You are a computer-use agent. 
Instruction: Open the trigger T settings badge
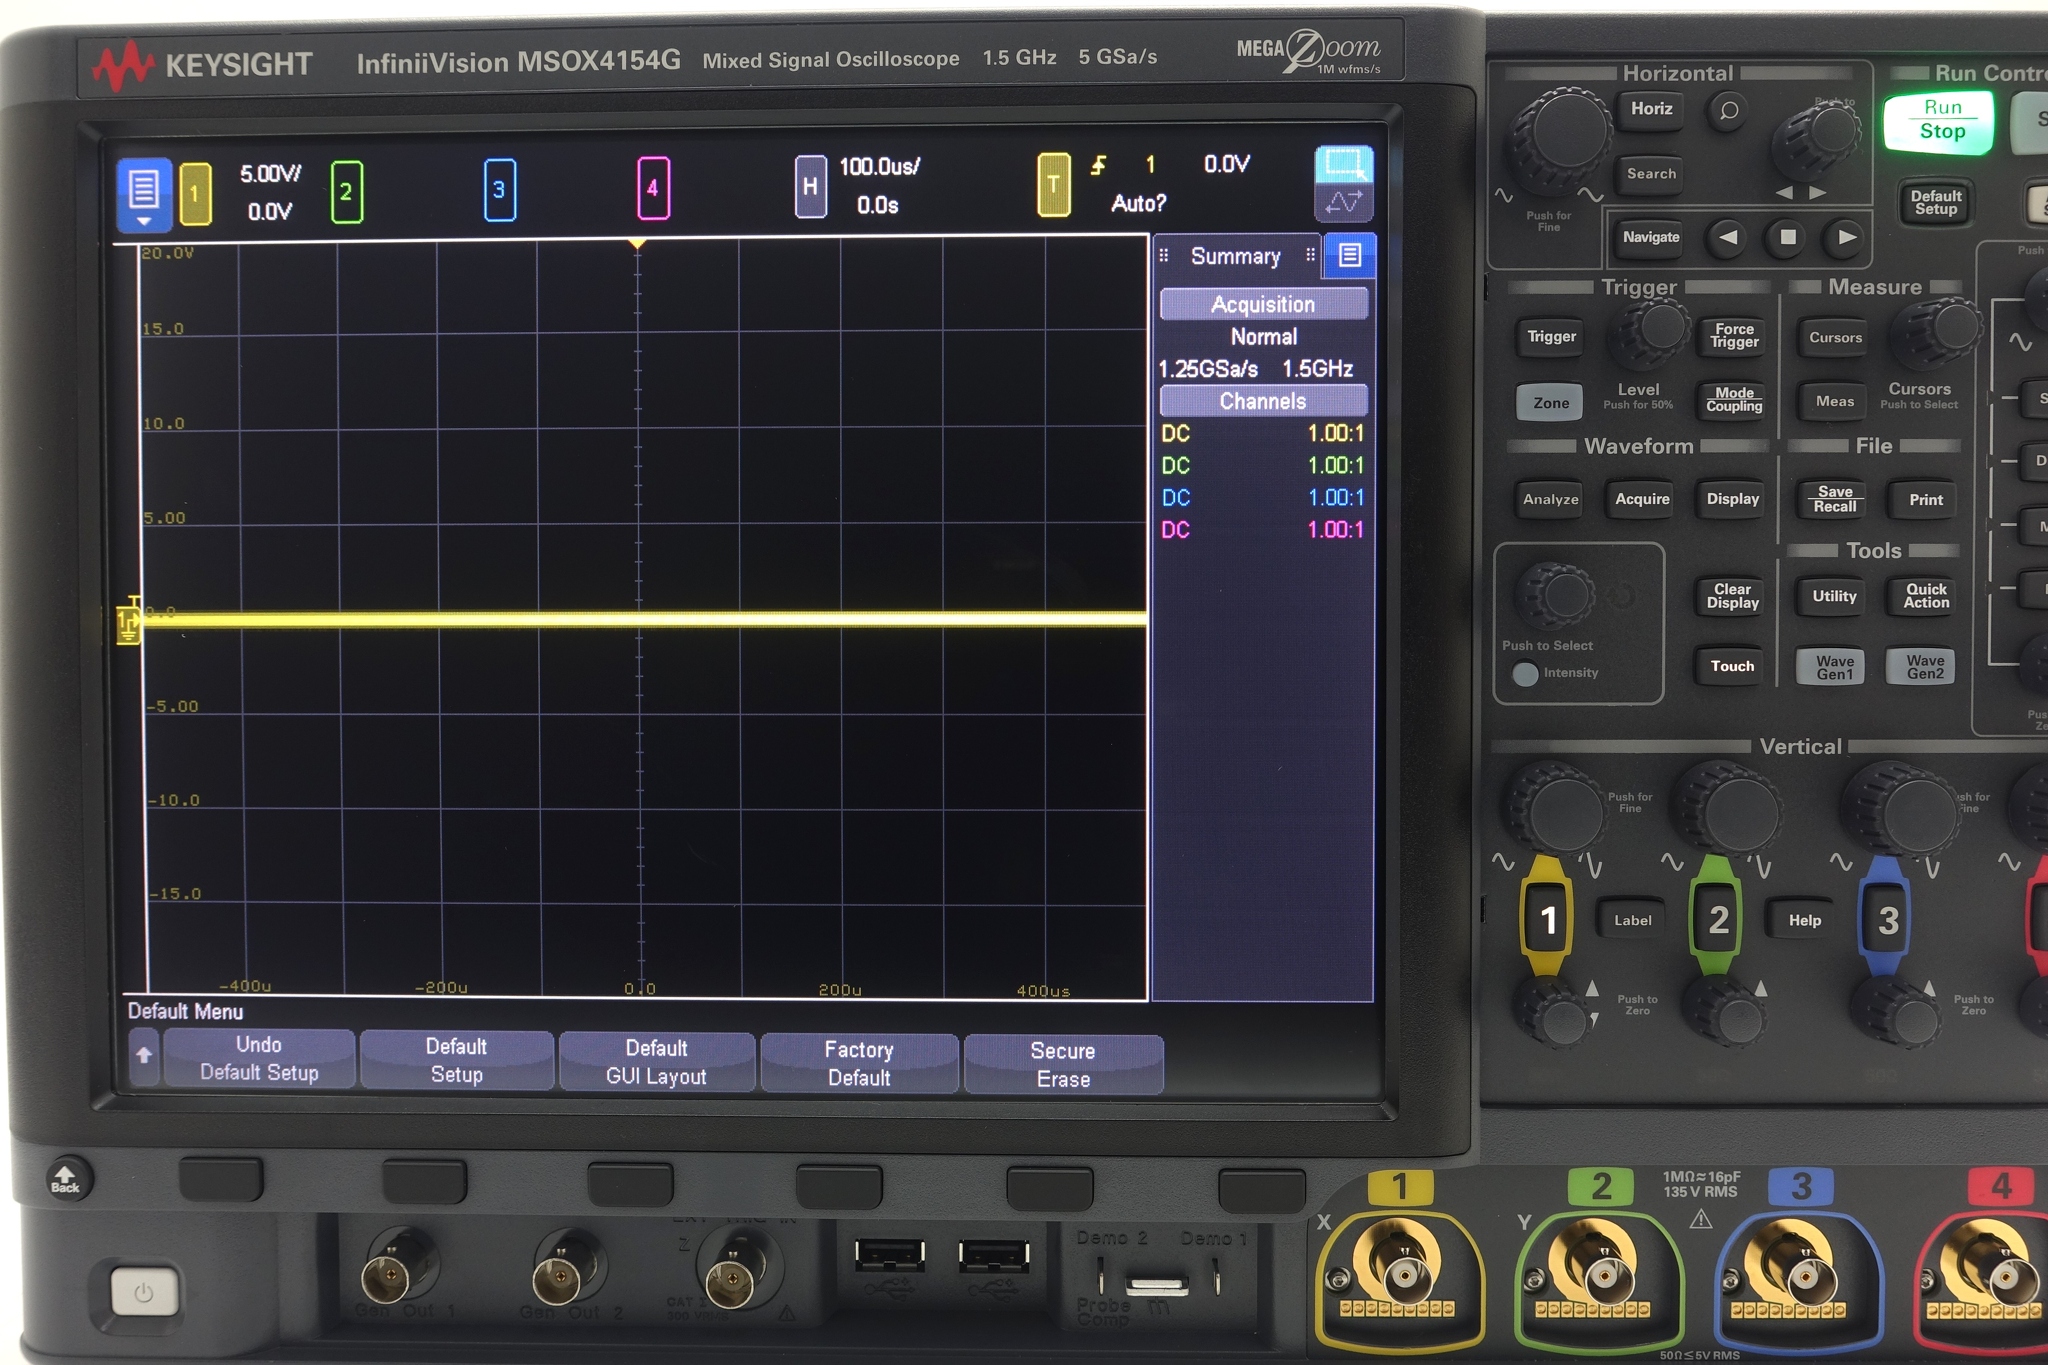click(1053, 184)
